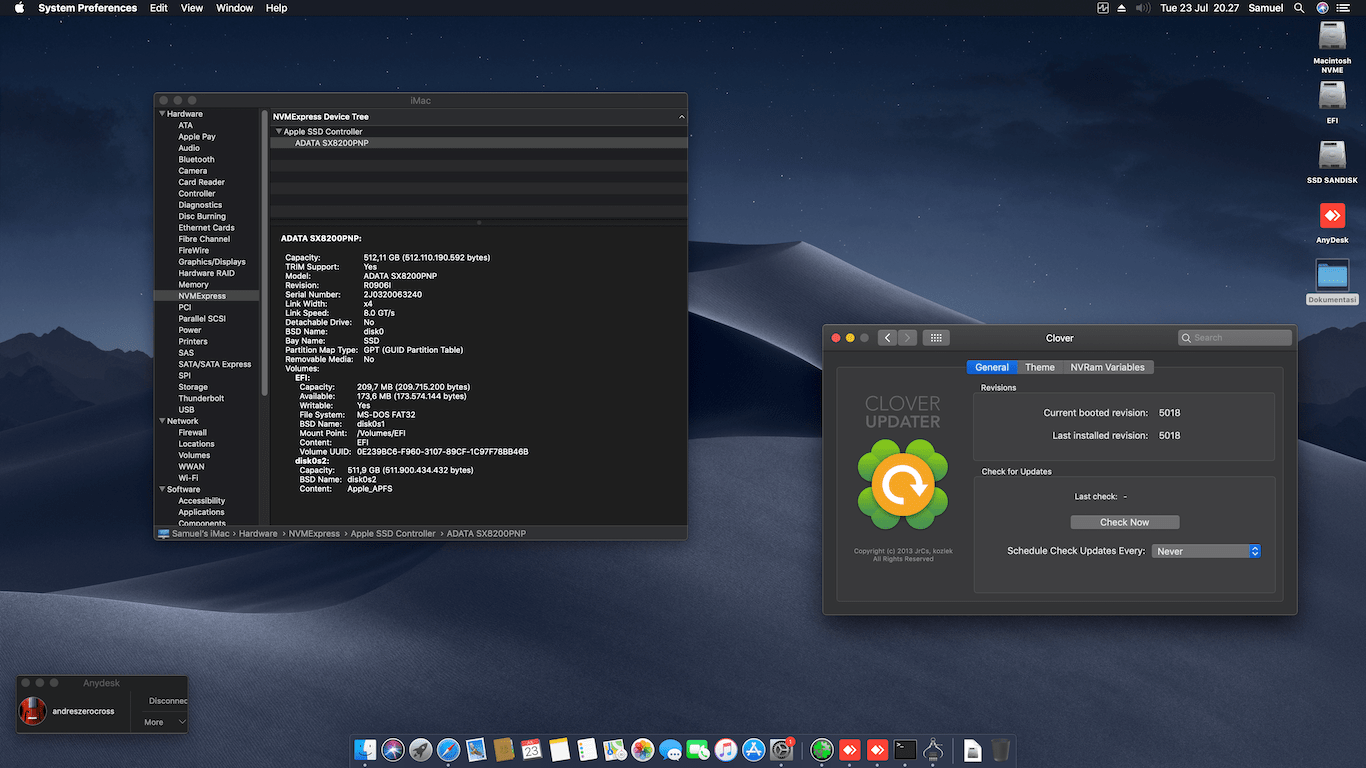This screenshot has height=768, width=1366.
Task: Select Thunderbolt in hardware sidebar
Action: (201, 398)
